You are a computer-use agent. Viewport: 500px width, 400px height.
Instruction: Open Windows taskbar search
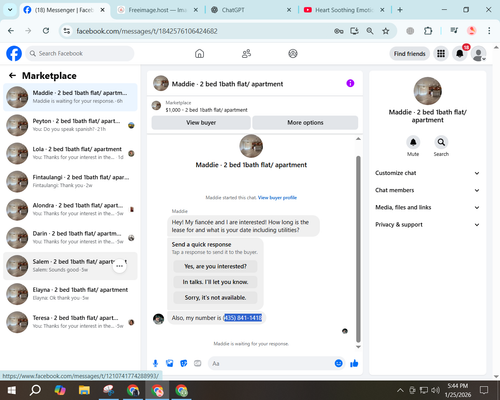pos(35,390)
